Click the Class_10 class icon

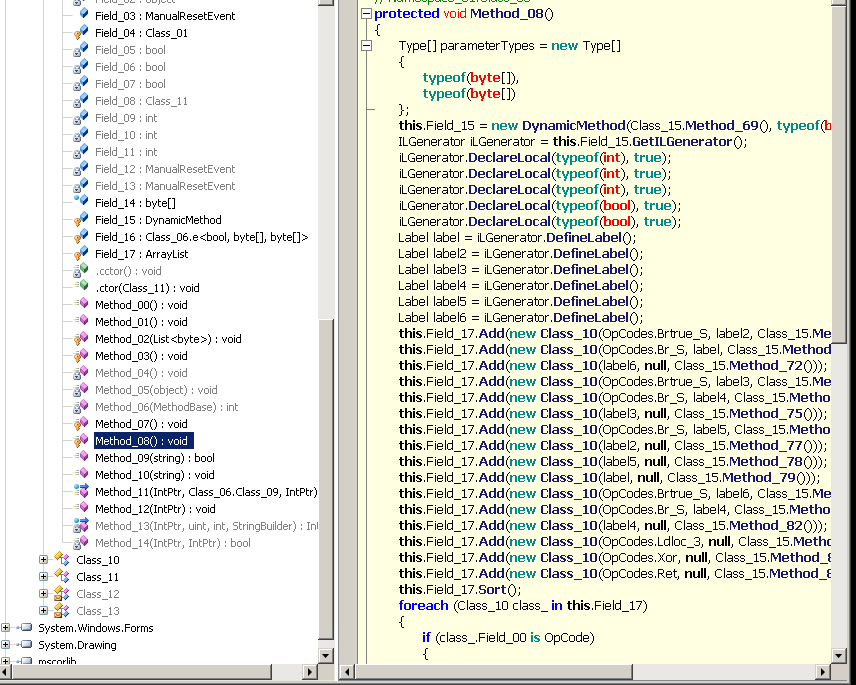click(x=62, y=560)
